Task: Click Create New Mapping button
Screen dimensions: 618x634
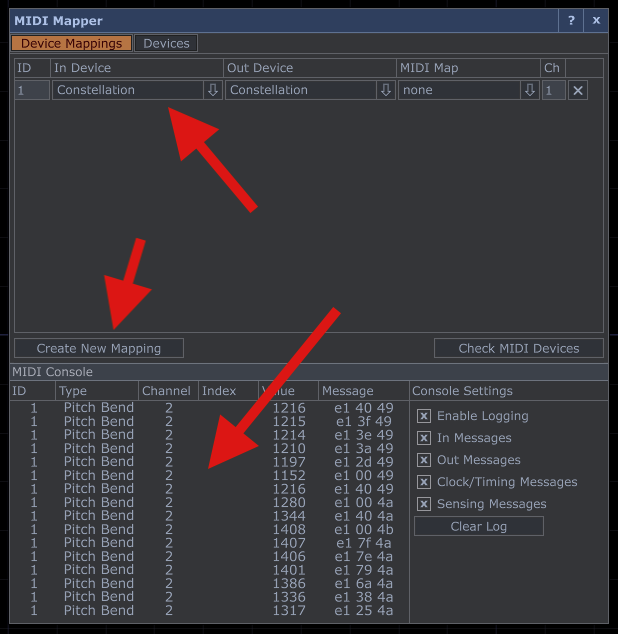Action: pos(99,348)
